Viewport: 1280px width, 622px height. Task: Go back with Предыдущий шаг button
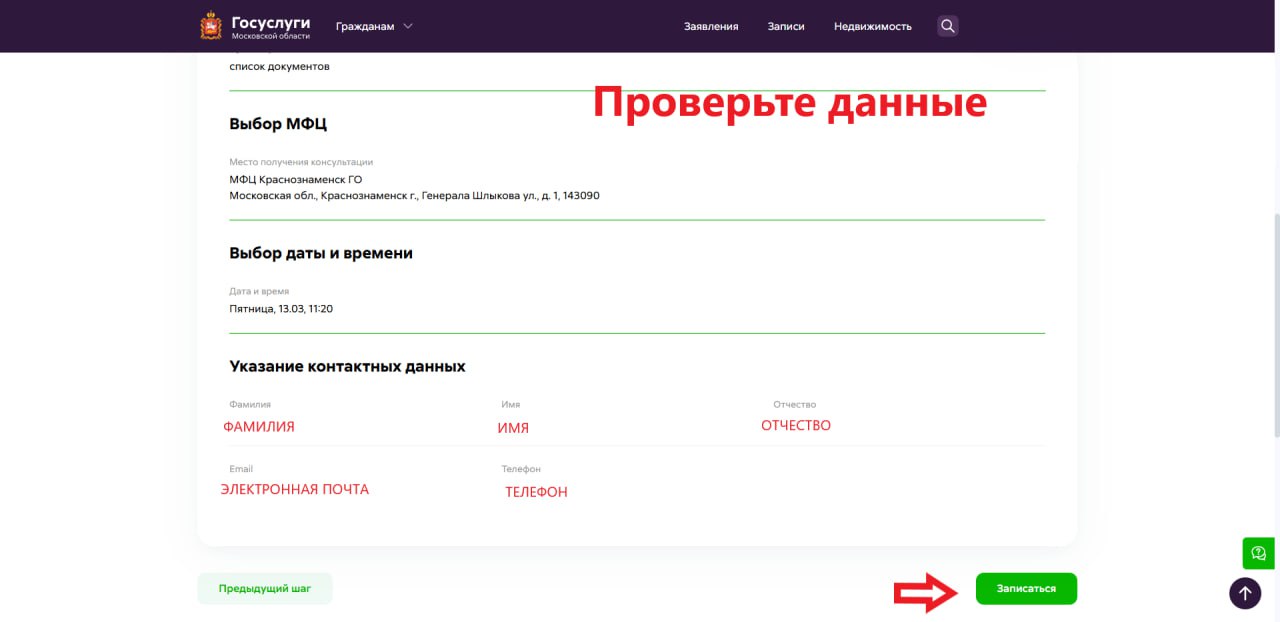pyautogui.click(x=265, y=589)
